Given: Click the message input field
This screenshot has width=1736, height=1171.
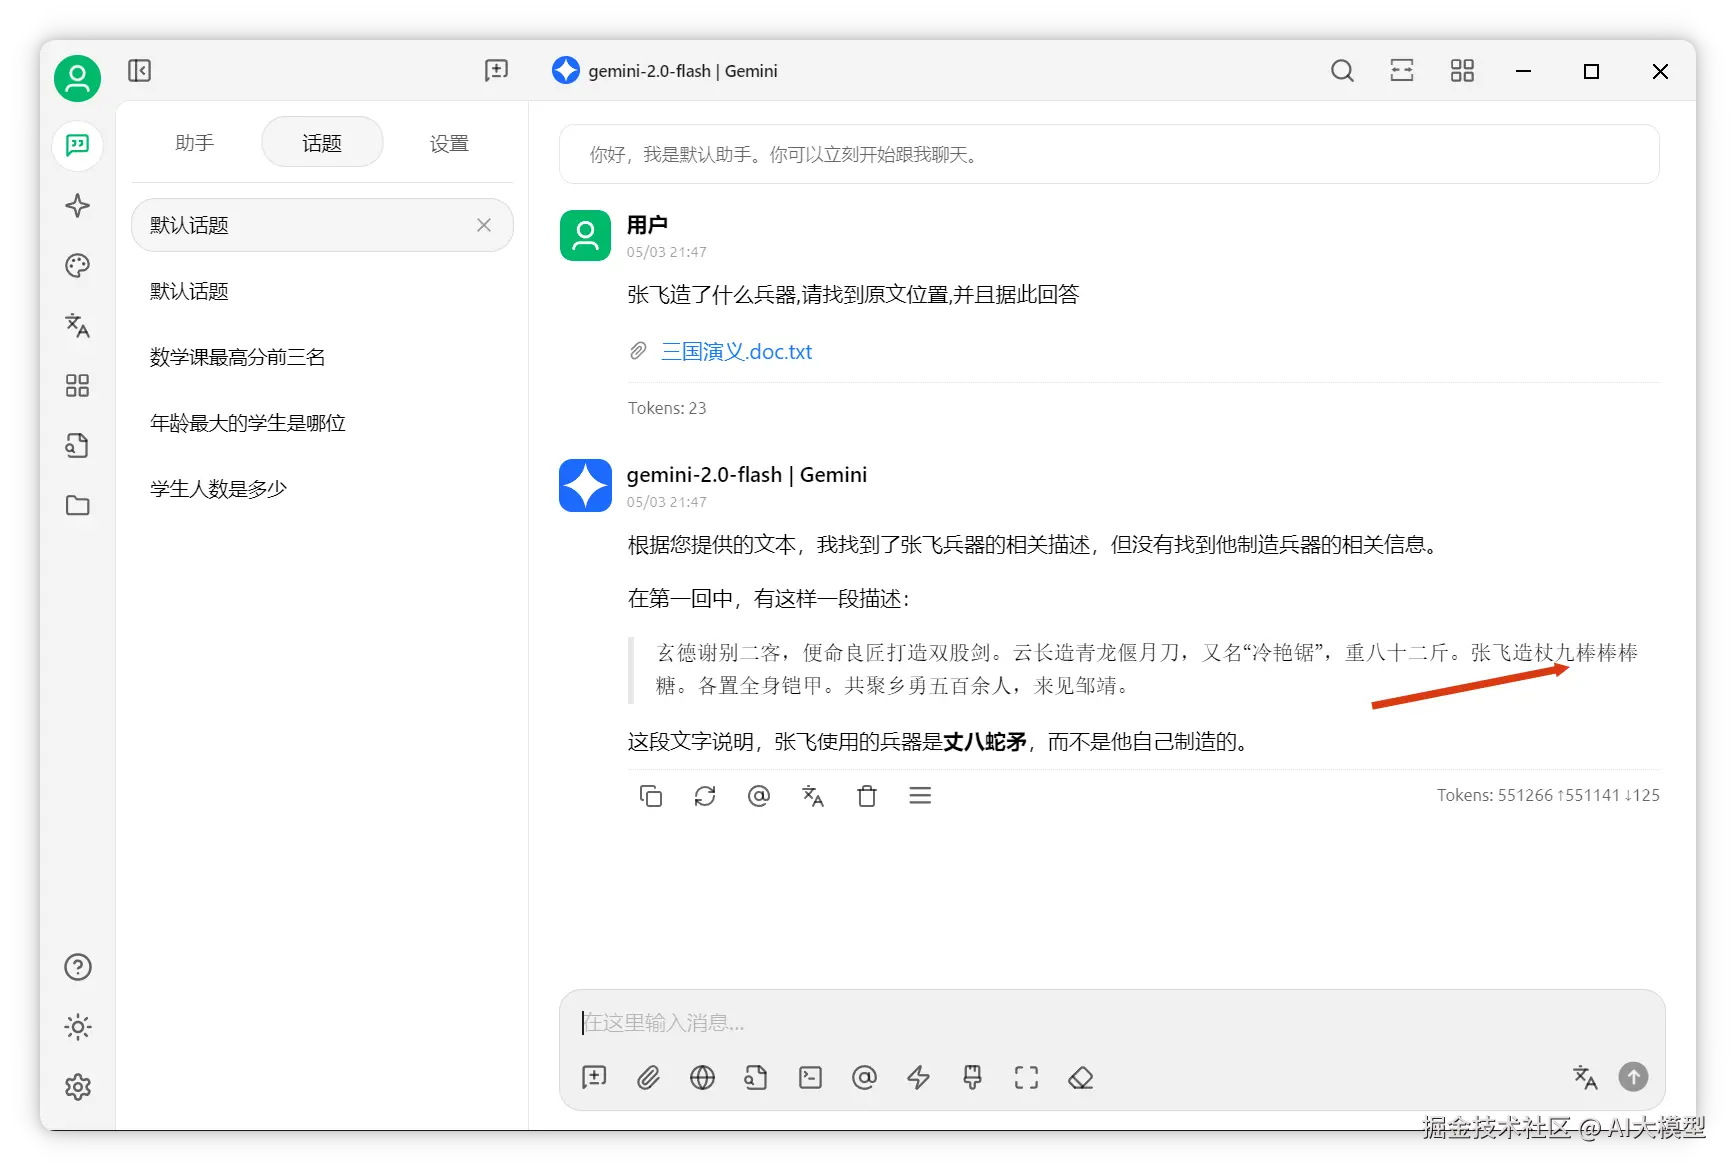Looking at the screenshot, I should (x=1111, y=1022).
